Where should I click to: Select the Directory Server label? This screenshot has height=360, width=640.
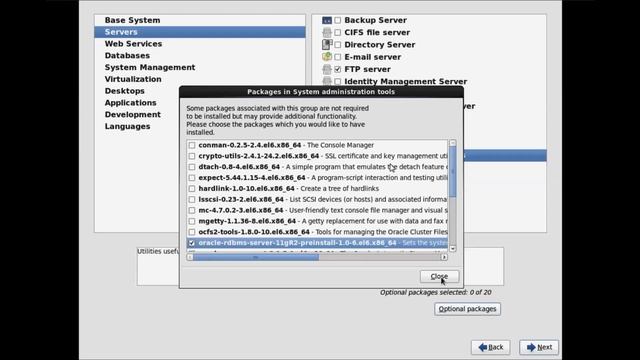pyautogui.click(x=380, y=44)
